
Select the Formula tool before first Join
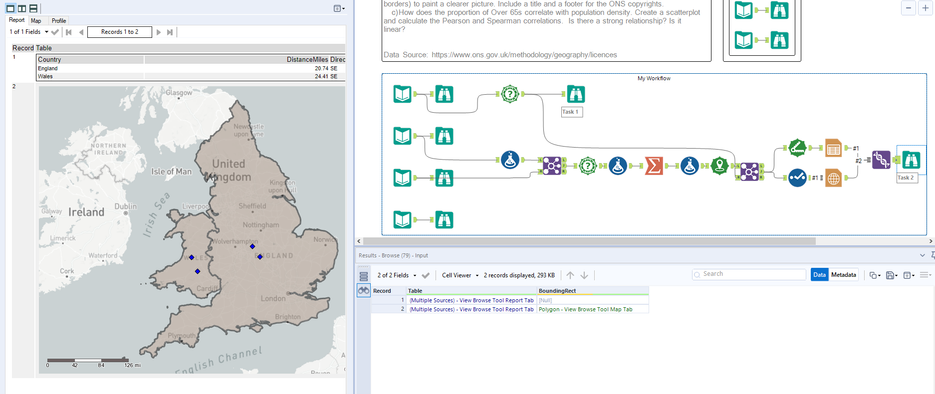click(x=509, y=160)
